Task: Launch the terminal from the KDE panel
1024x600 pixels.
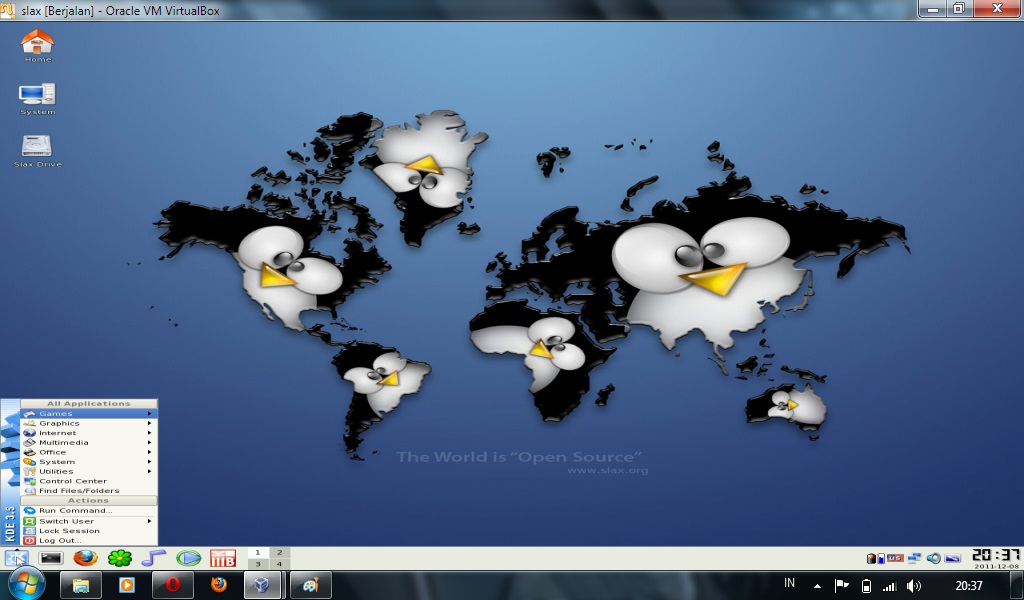Action: pyautogui.click(x=50, y=558)
